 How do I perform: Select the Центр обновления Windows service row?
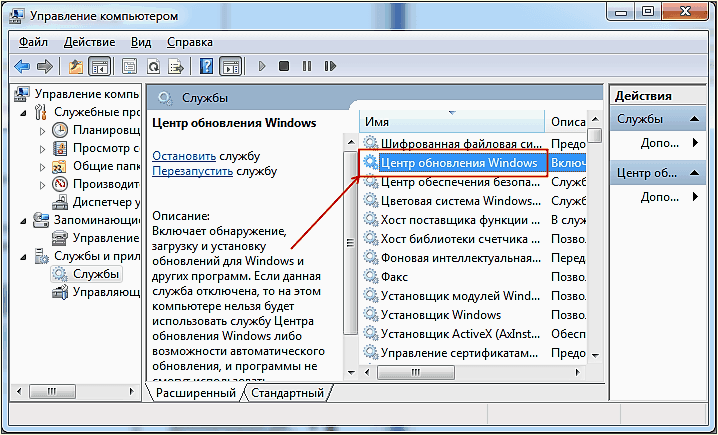[474, 163]
